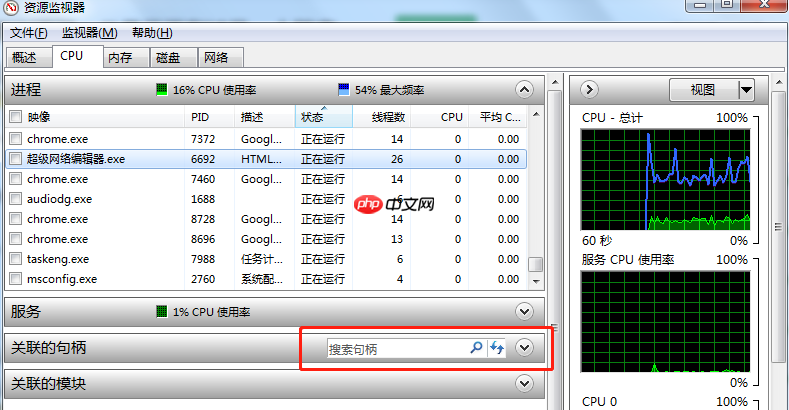
Task: Click the 关联的句柄 section title
Action: click(x=49, y=348)
